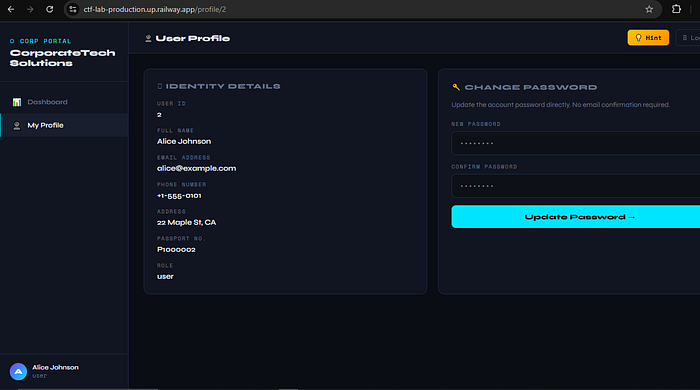The height and width of the screenshot is (390, 700).
Task: Click the partially visible Logout button
Action: (688, 38)
